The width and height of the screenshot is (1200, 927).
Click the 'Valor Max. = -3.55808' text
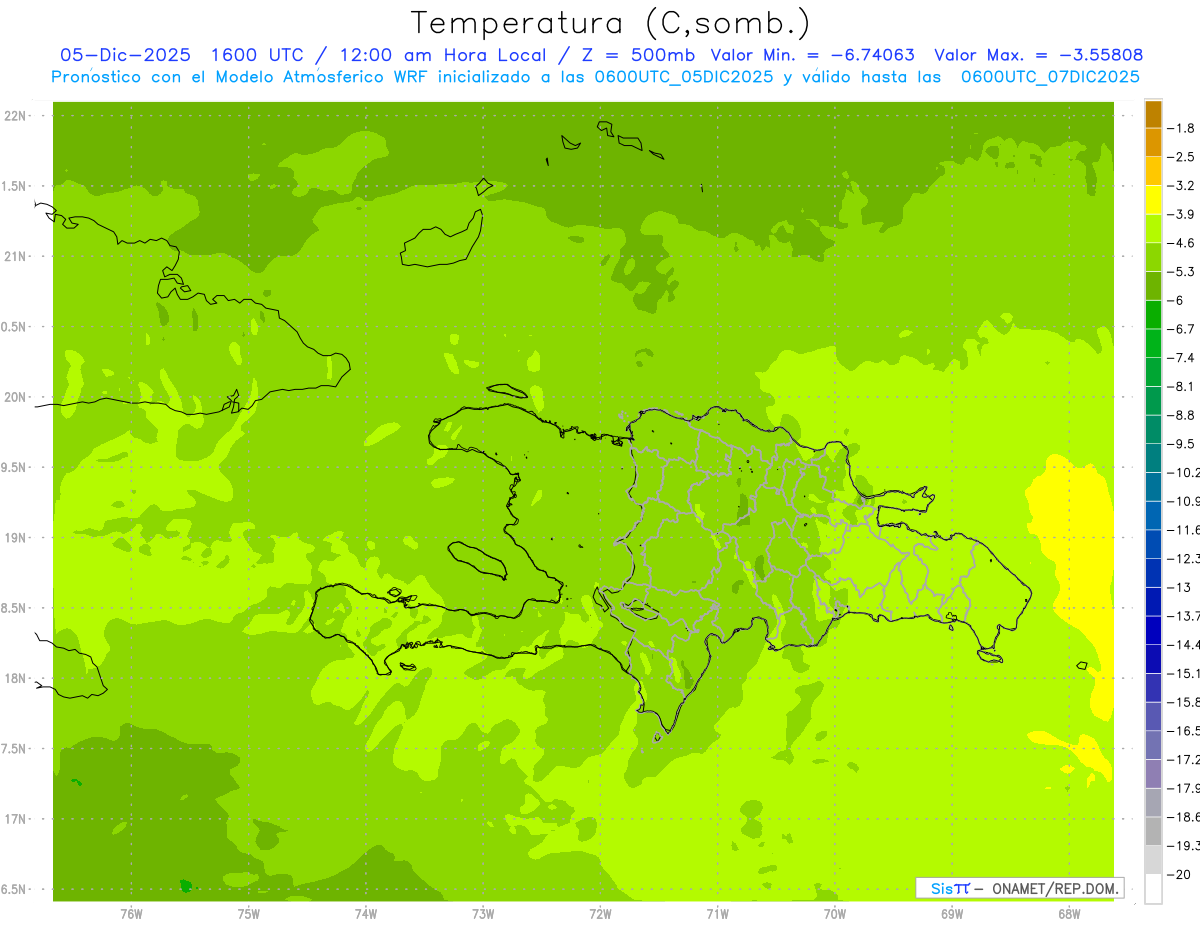(1038, 55)
